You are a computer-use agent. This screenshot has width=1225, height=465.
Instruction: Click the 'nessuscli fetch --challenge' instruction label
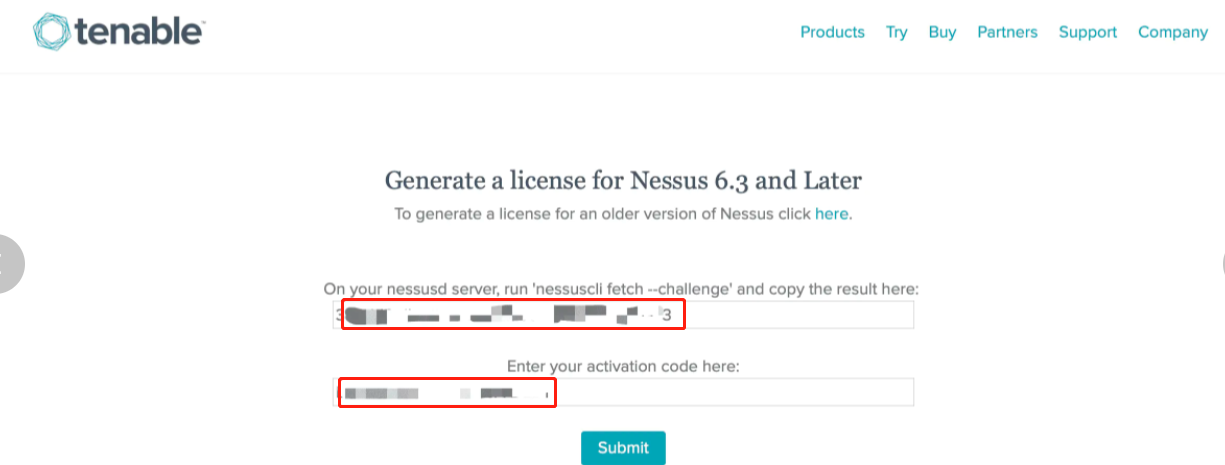621,289
